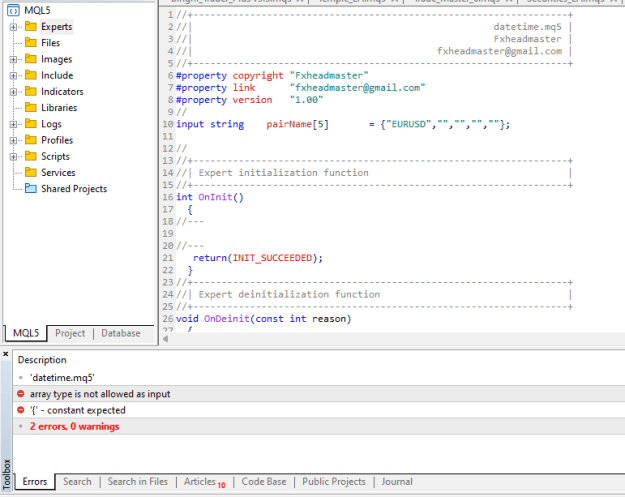This screenshot has width=625, height=497.
Task: Click the error icon for constant expected message
Action: (x=21, y=410)
